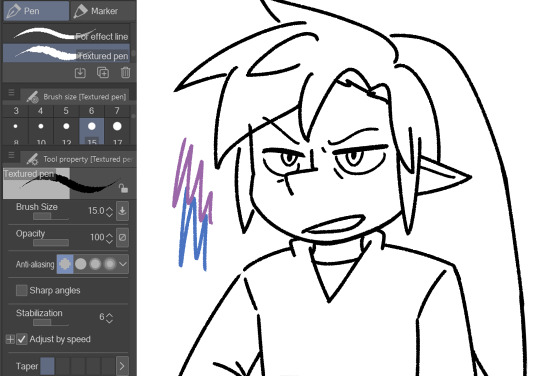Open Brush Size dynamics settings button

click(x=122, y=210)
